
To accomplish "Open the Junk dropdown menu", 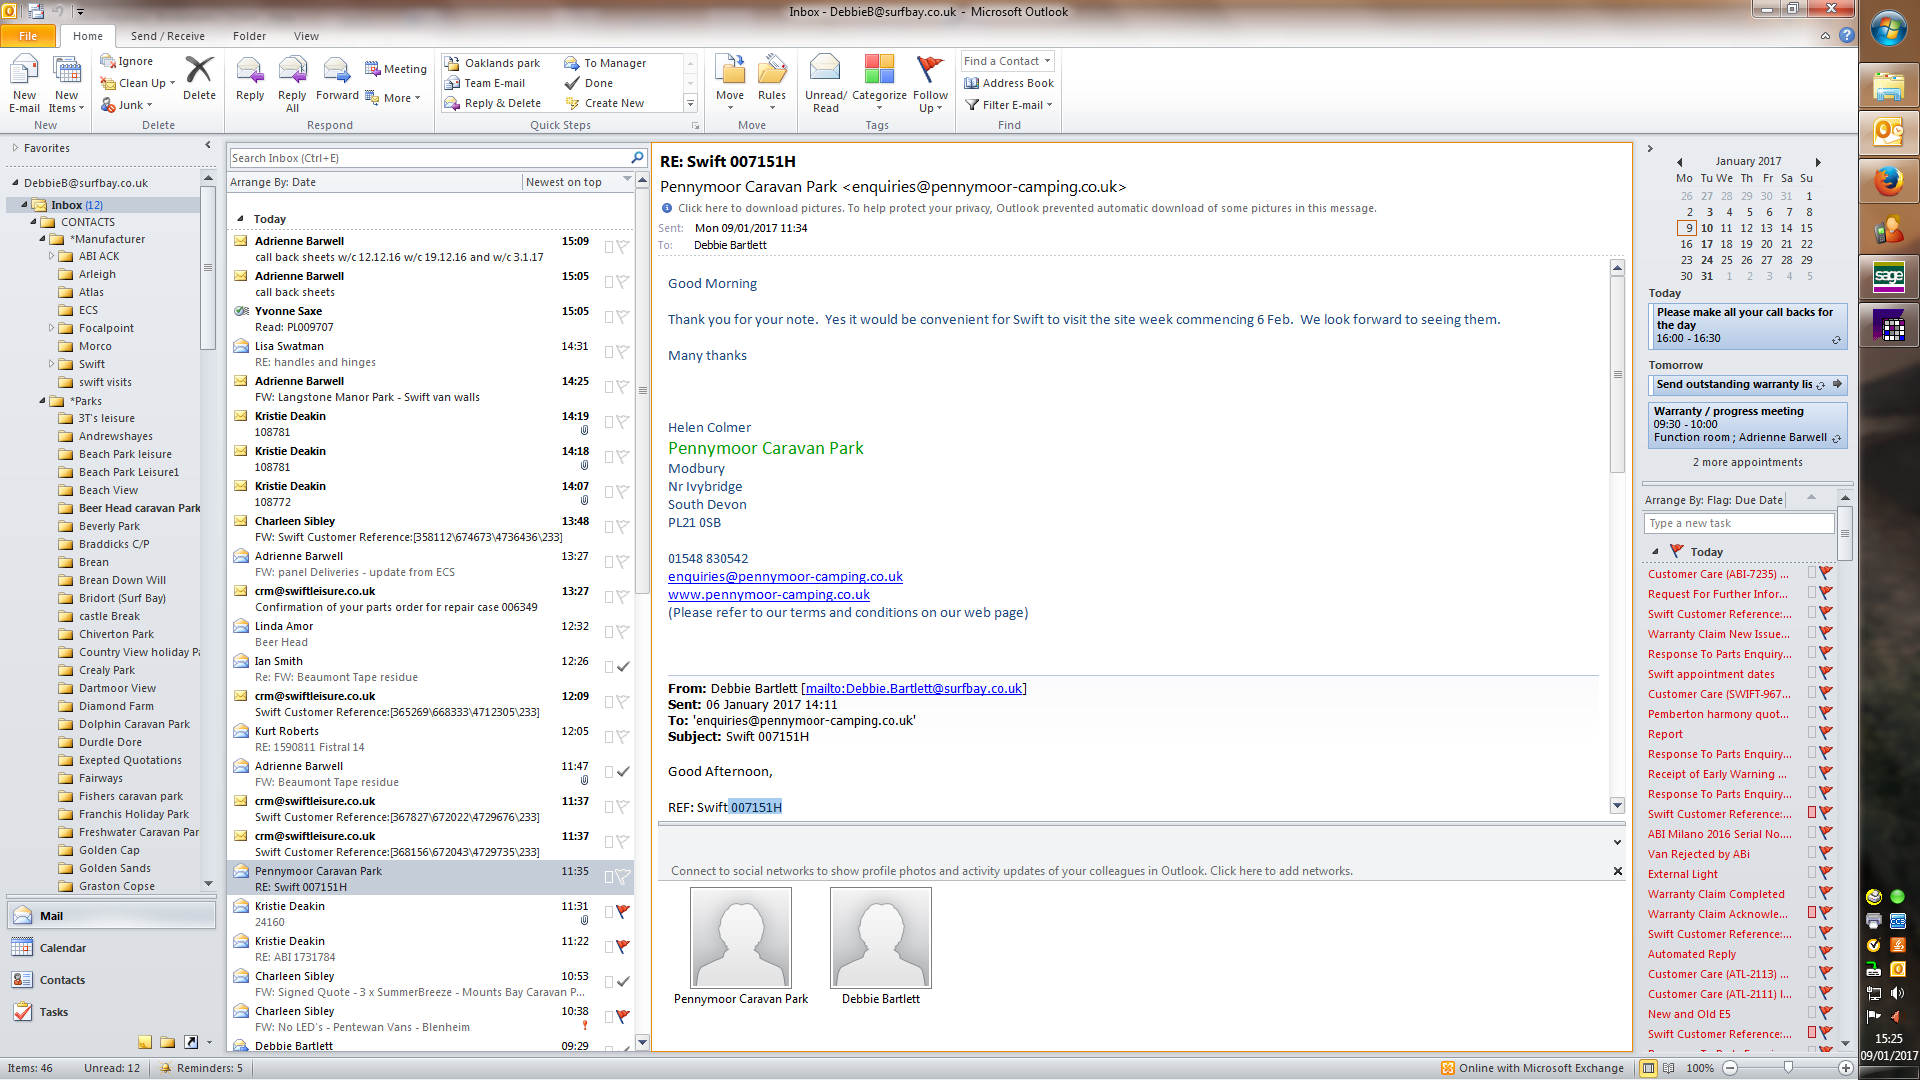I will pyautogui.click(x=134, y=105).
